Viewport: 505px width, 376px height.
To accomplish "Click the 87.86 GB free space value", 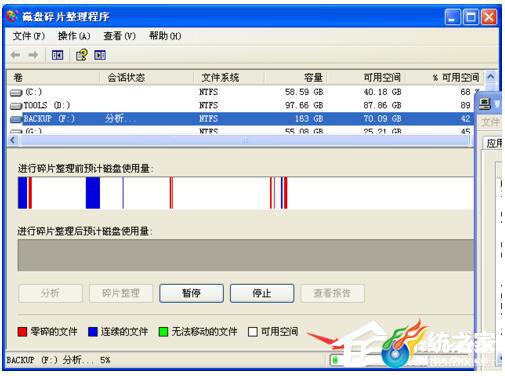I will (382, 105).
